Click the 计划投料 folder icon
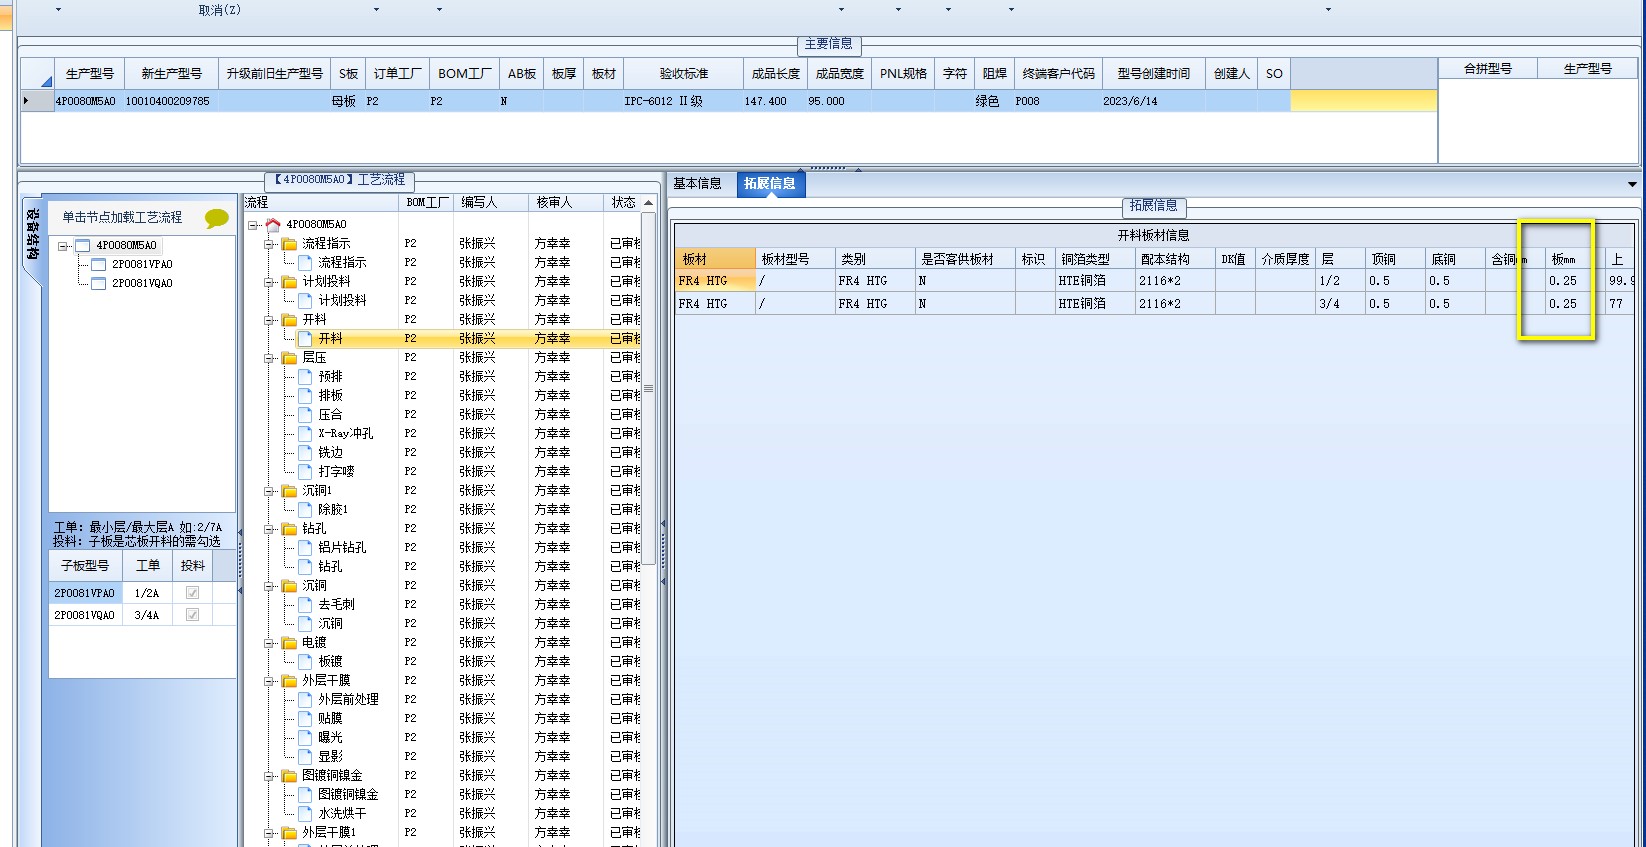Image resolution: width=1646 pixels, height=847 pixels. pyautogui.click(x=289, y=282)
